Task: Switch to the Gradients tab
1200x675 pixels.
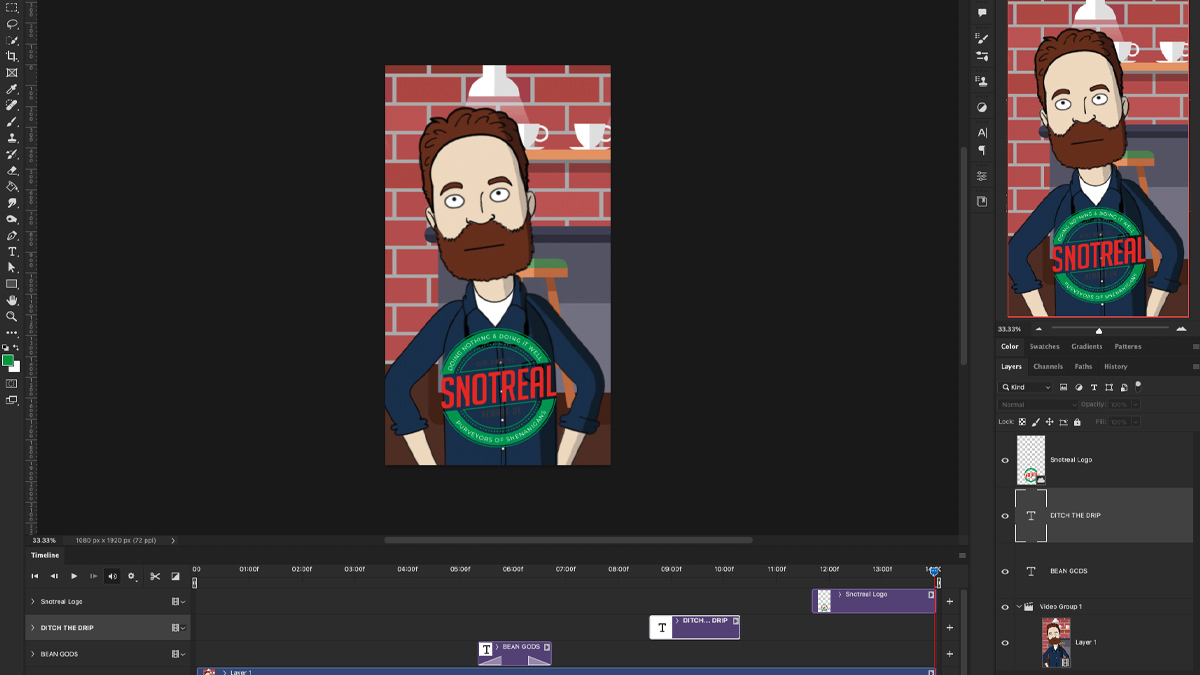Action: pos(1087,346)
